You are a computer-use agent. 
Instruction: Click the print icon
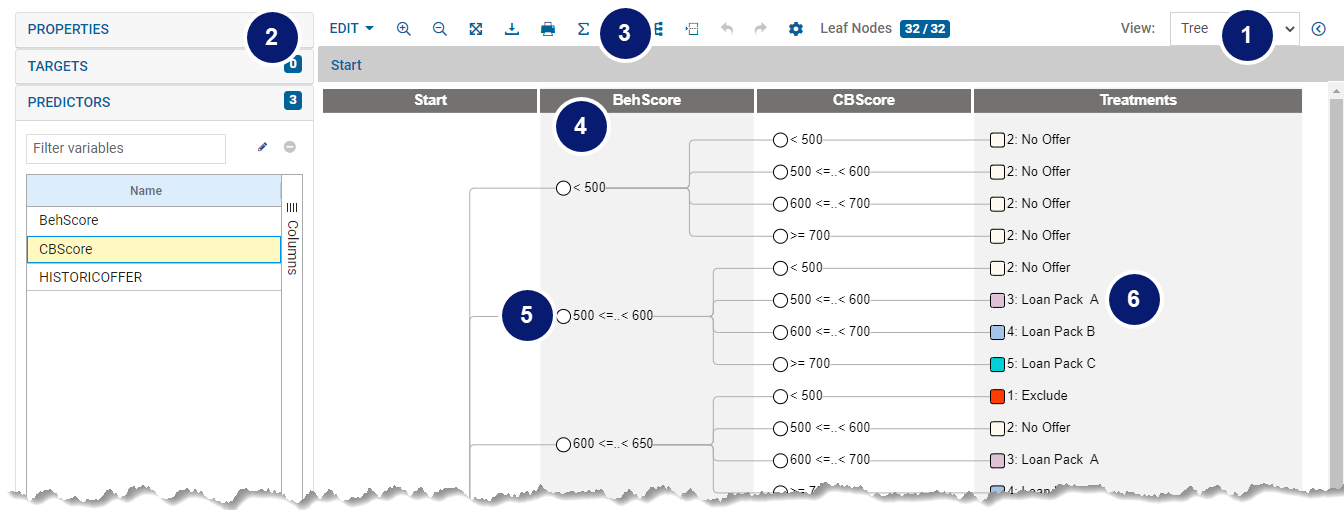point(548,29)
